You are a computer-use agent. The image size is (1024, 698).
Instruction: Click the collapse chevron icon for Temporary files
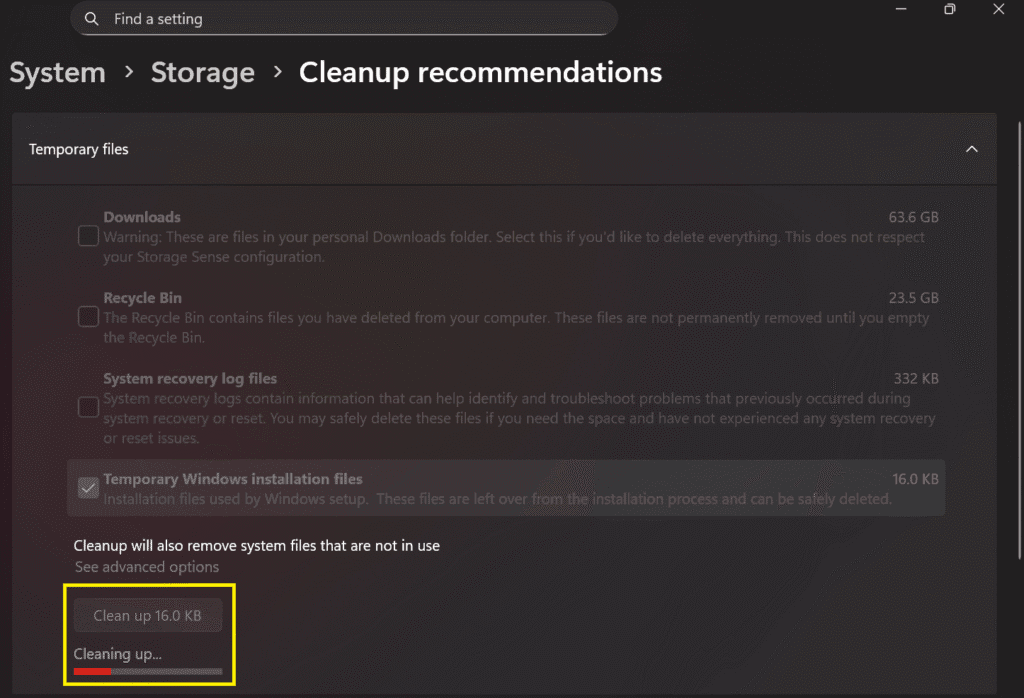pyautogui.click(x=972, y=148)
